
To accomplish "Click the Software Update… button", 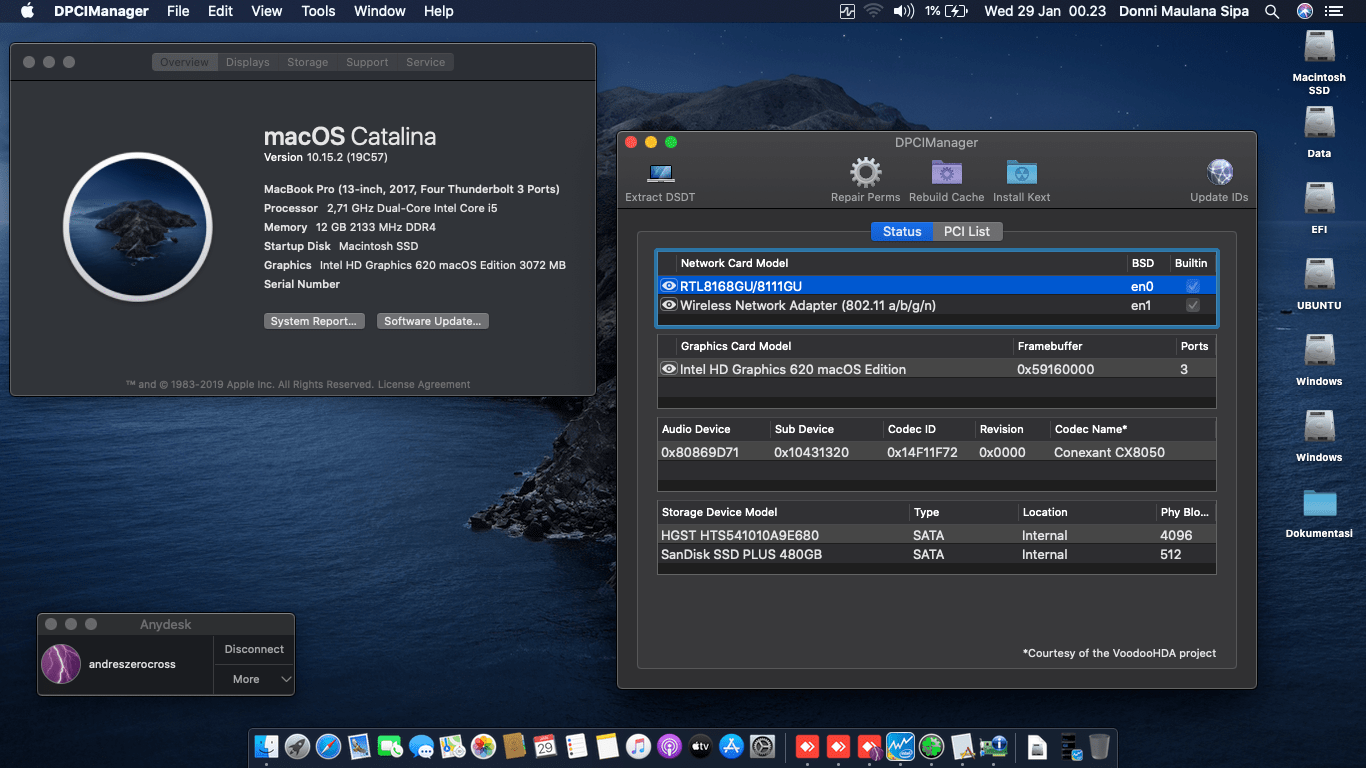I will [433, 321].
